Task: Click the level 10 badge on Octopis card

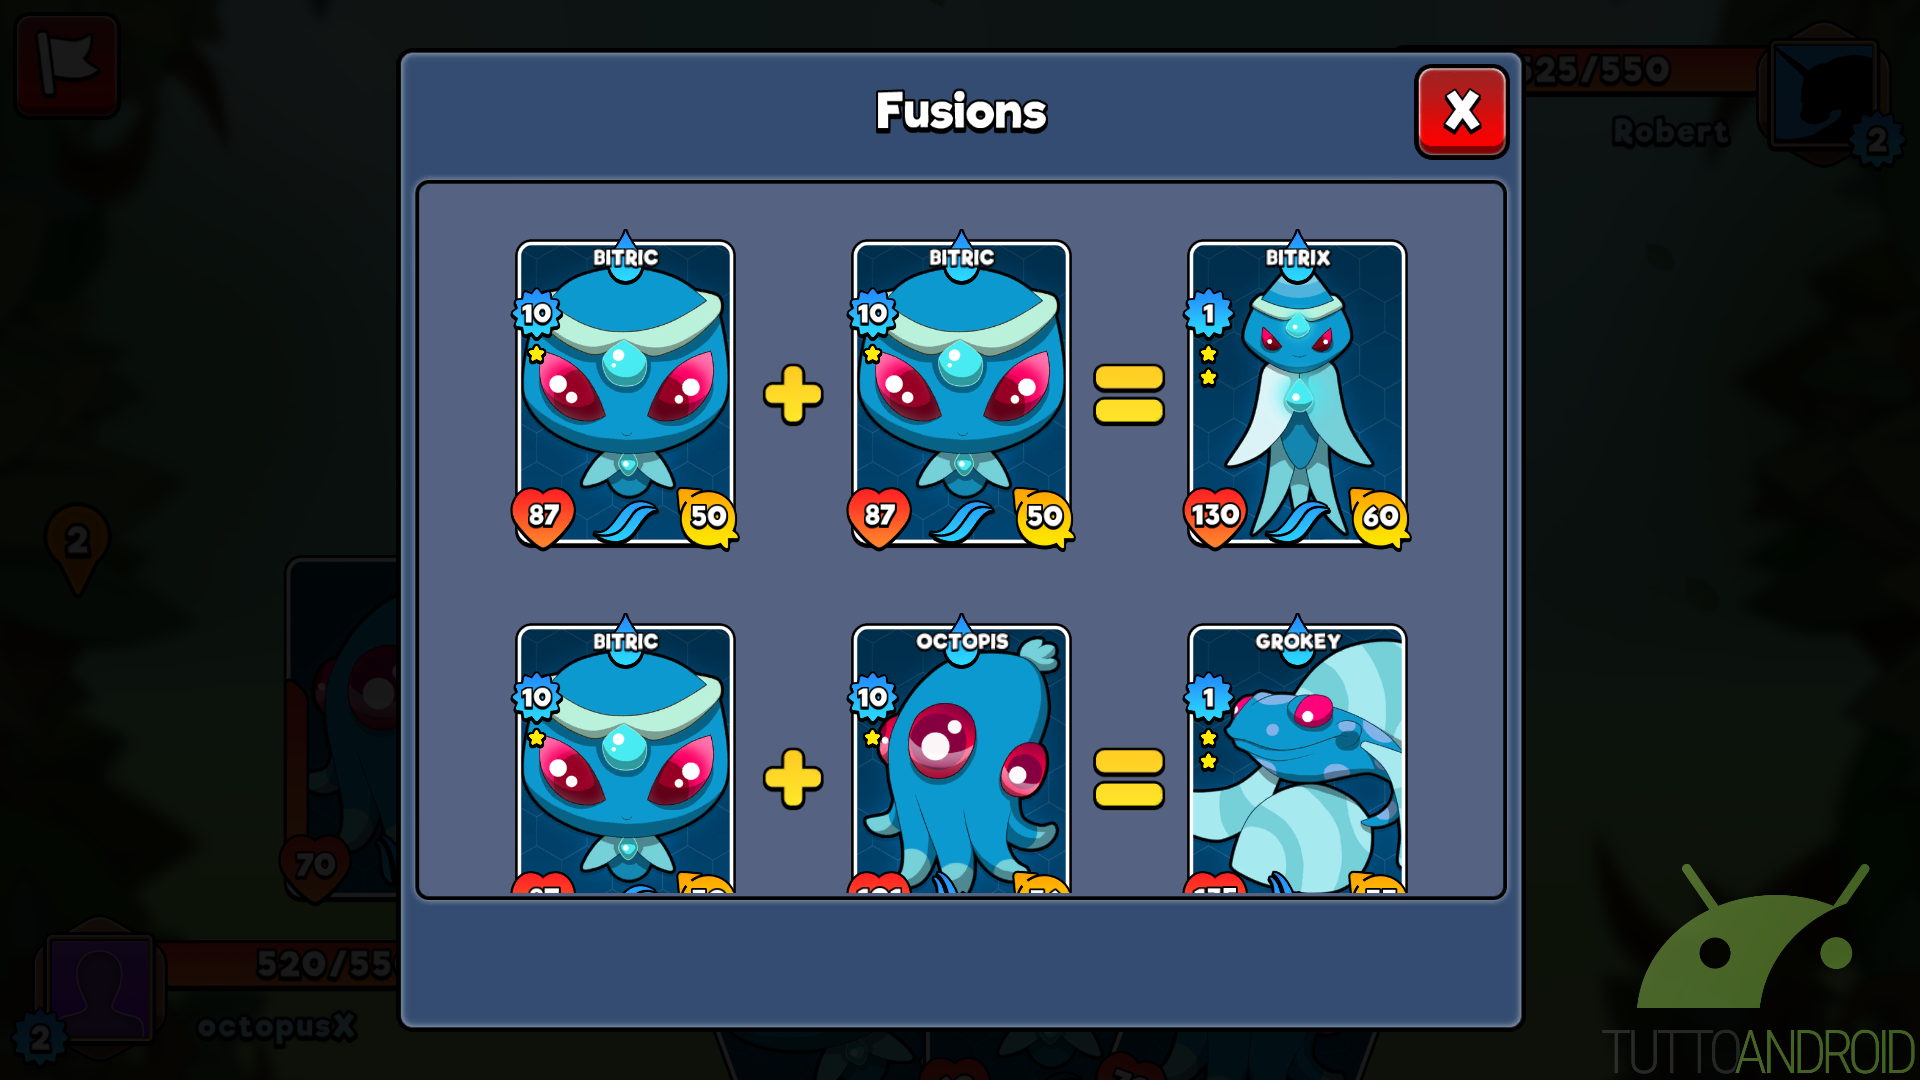Action: 872,697
